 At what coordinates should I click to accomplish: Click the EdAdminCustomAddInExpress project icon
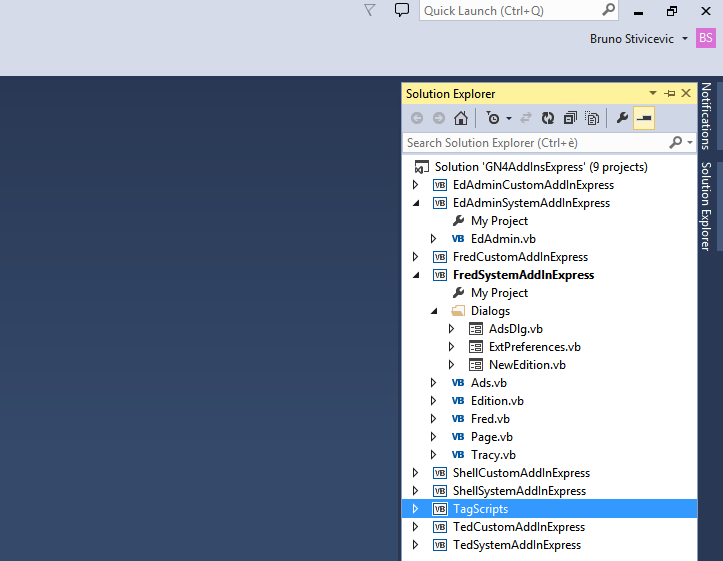[x=440, y=185]
